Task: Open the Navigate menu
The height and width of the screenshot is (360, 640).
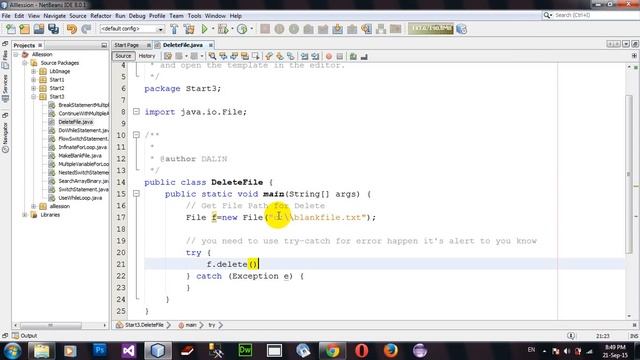Action: pos(54,16)
